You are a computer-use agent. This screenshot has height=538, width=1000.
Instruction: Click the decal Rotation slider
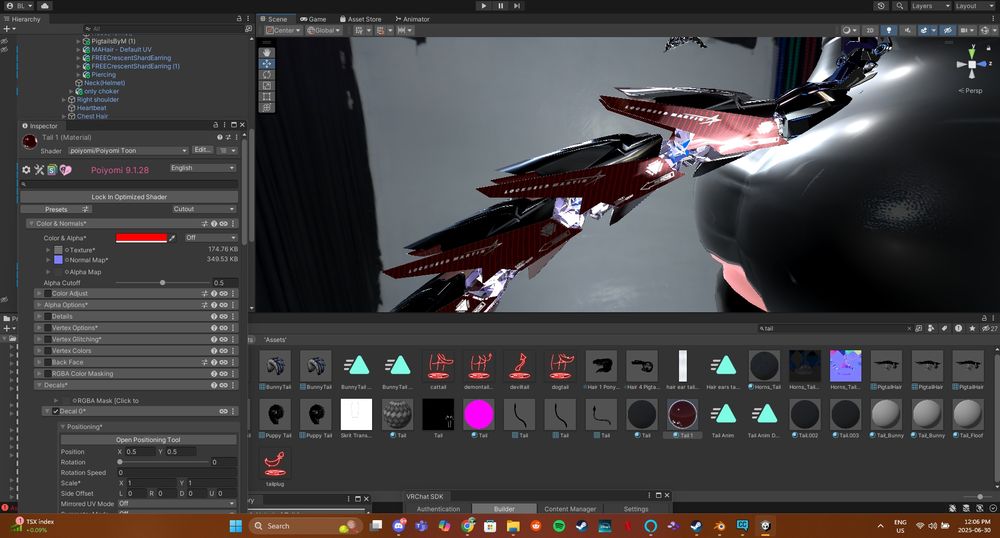[163, 462]
